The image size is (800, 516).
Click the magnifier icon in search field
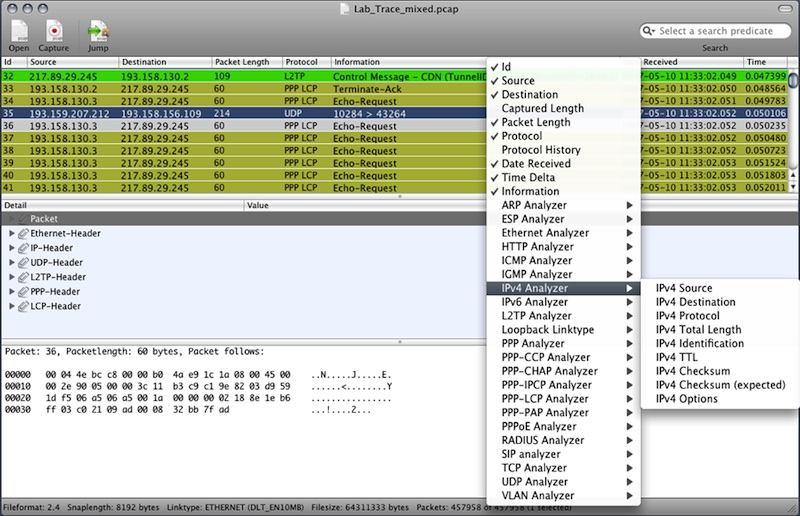(651, 31)
